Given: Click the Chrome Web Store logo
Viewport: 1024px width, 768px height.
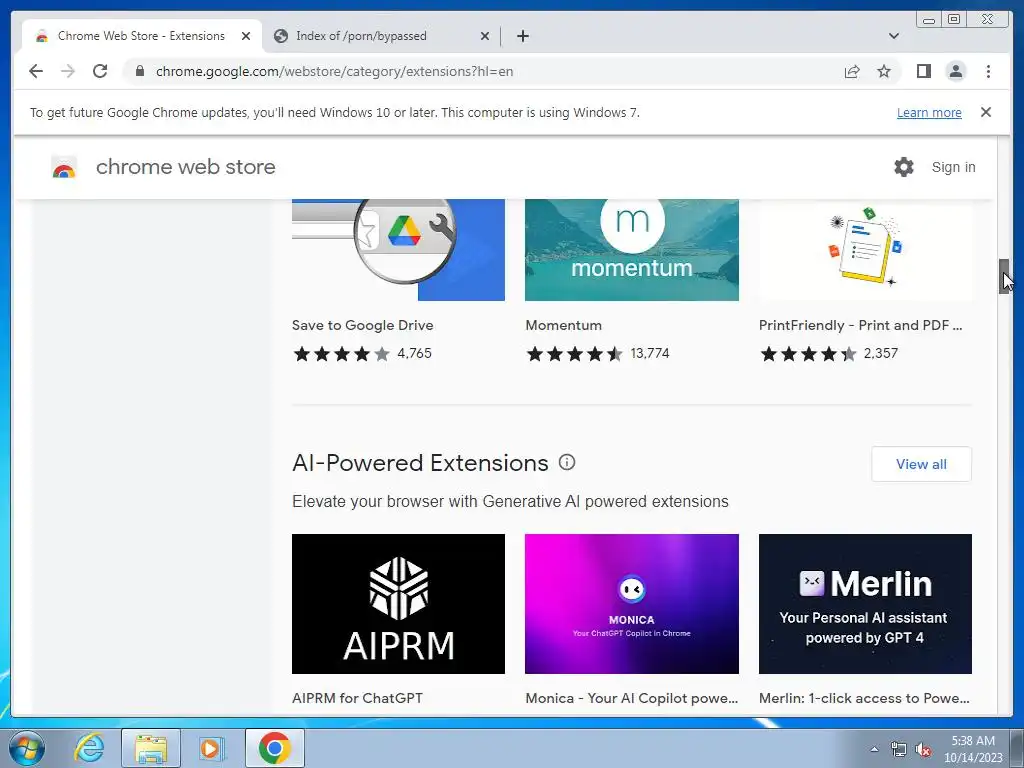Looking at the screenshot, I should [x=64, y=168].
